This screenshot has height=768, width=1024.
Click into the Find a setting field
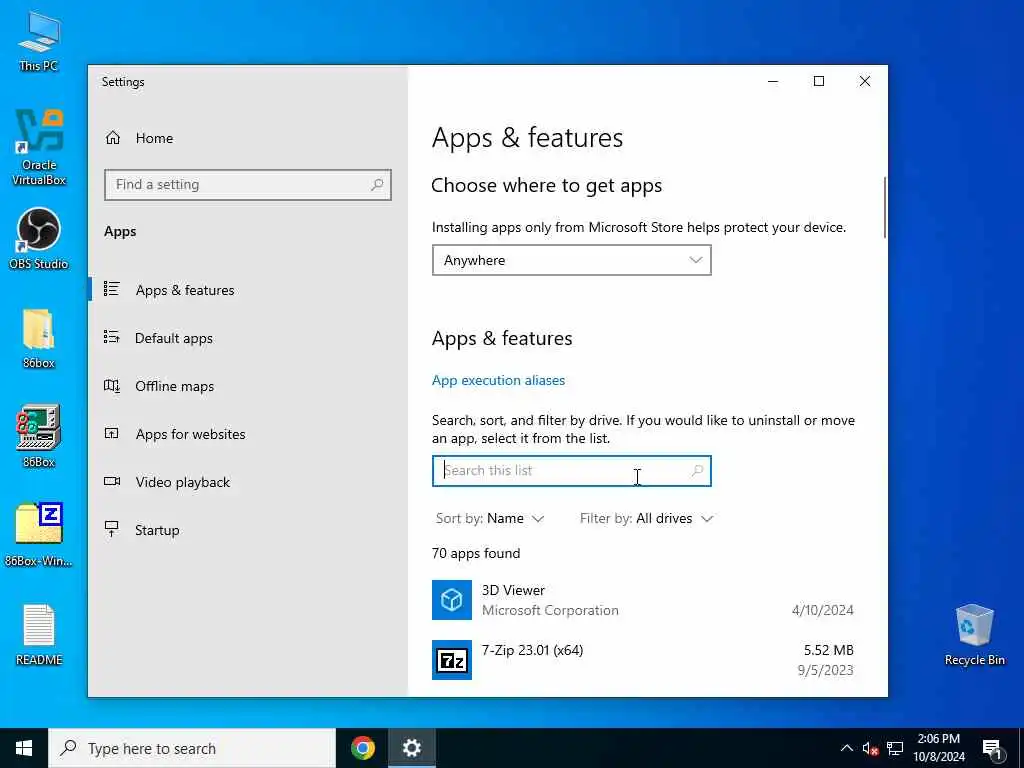pos(248,185)
